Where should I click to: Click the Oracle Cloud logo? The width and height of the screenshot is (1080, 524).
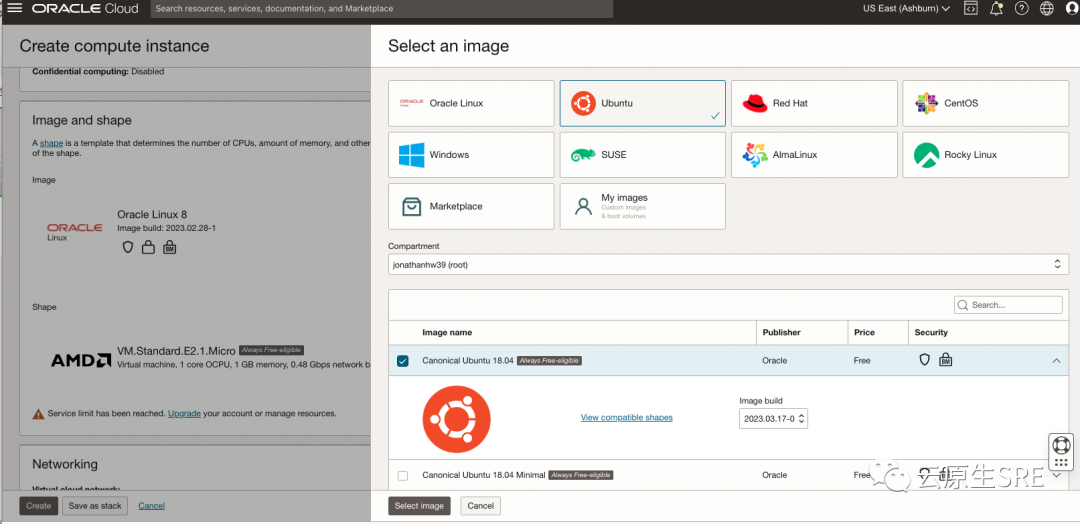click(x=85, y=8)
